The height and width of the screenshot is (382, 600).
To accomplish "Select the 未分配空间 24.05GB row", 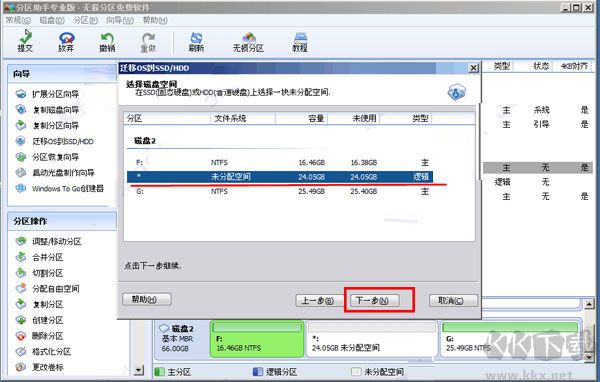I will point(280,176).
